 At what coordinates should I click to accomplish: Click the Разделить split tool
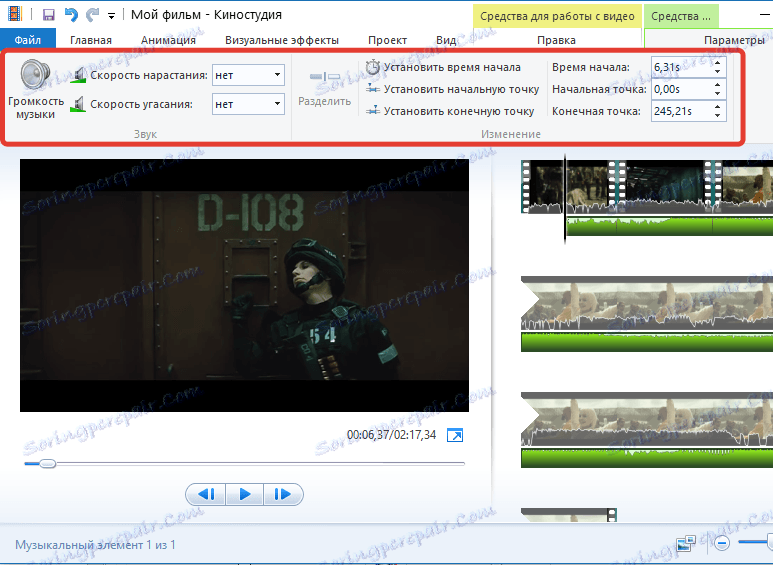coord(325,89)
